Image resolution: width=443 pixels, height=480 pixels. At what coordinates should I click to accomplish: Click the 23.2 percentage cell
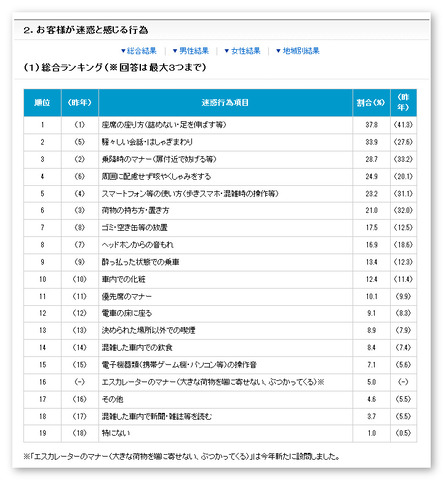(x=371, y=193)
